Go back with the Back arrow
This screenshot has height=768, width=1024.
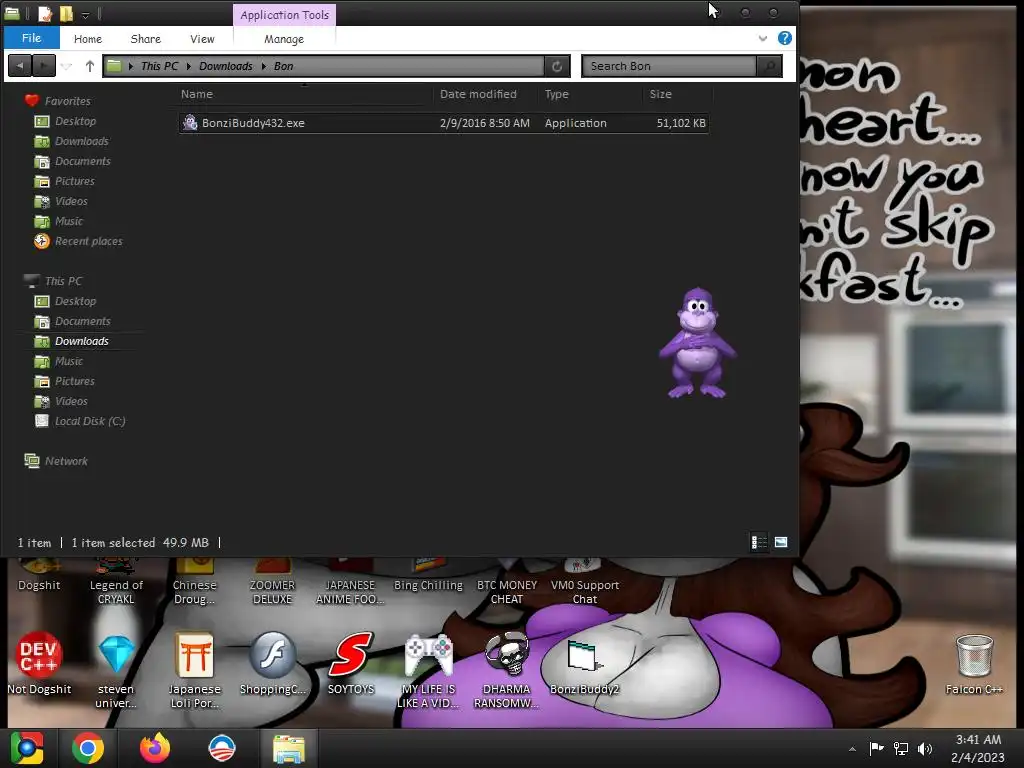[20, 65]
